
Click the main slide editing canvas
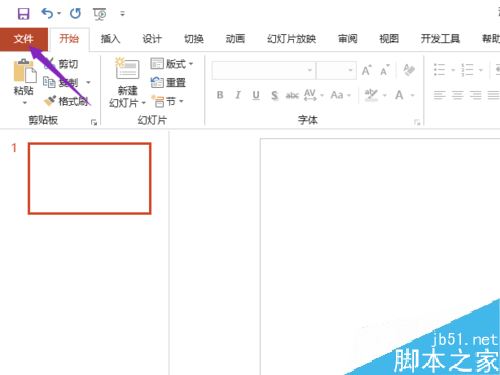click(380, 256)
